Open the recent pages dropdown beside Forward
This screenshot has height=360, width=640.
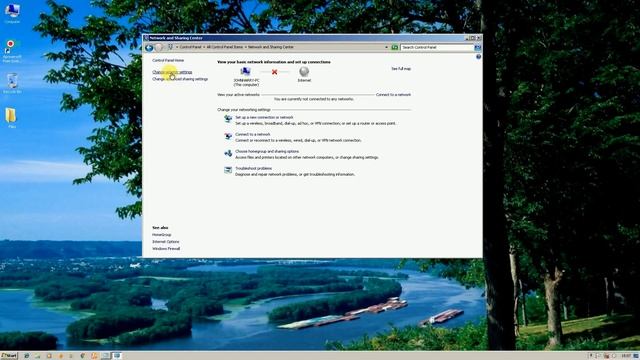click(164, 48)
